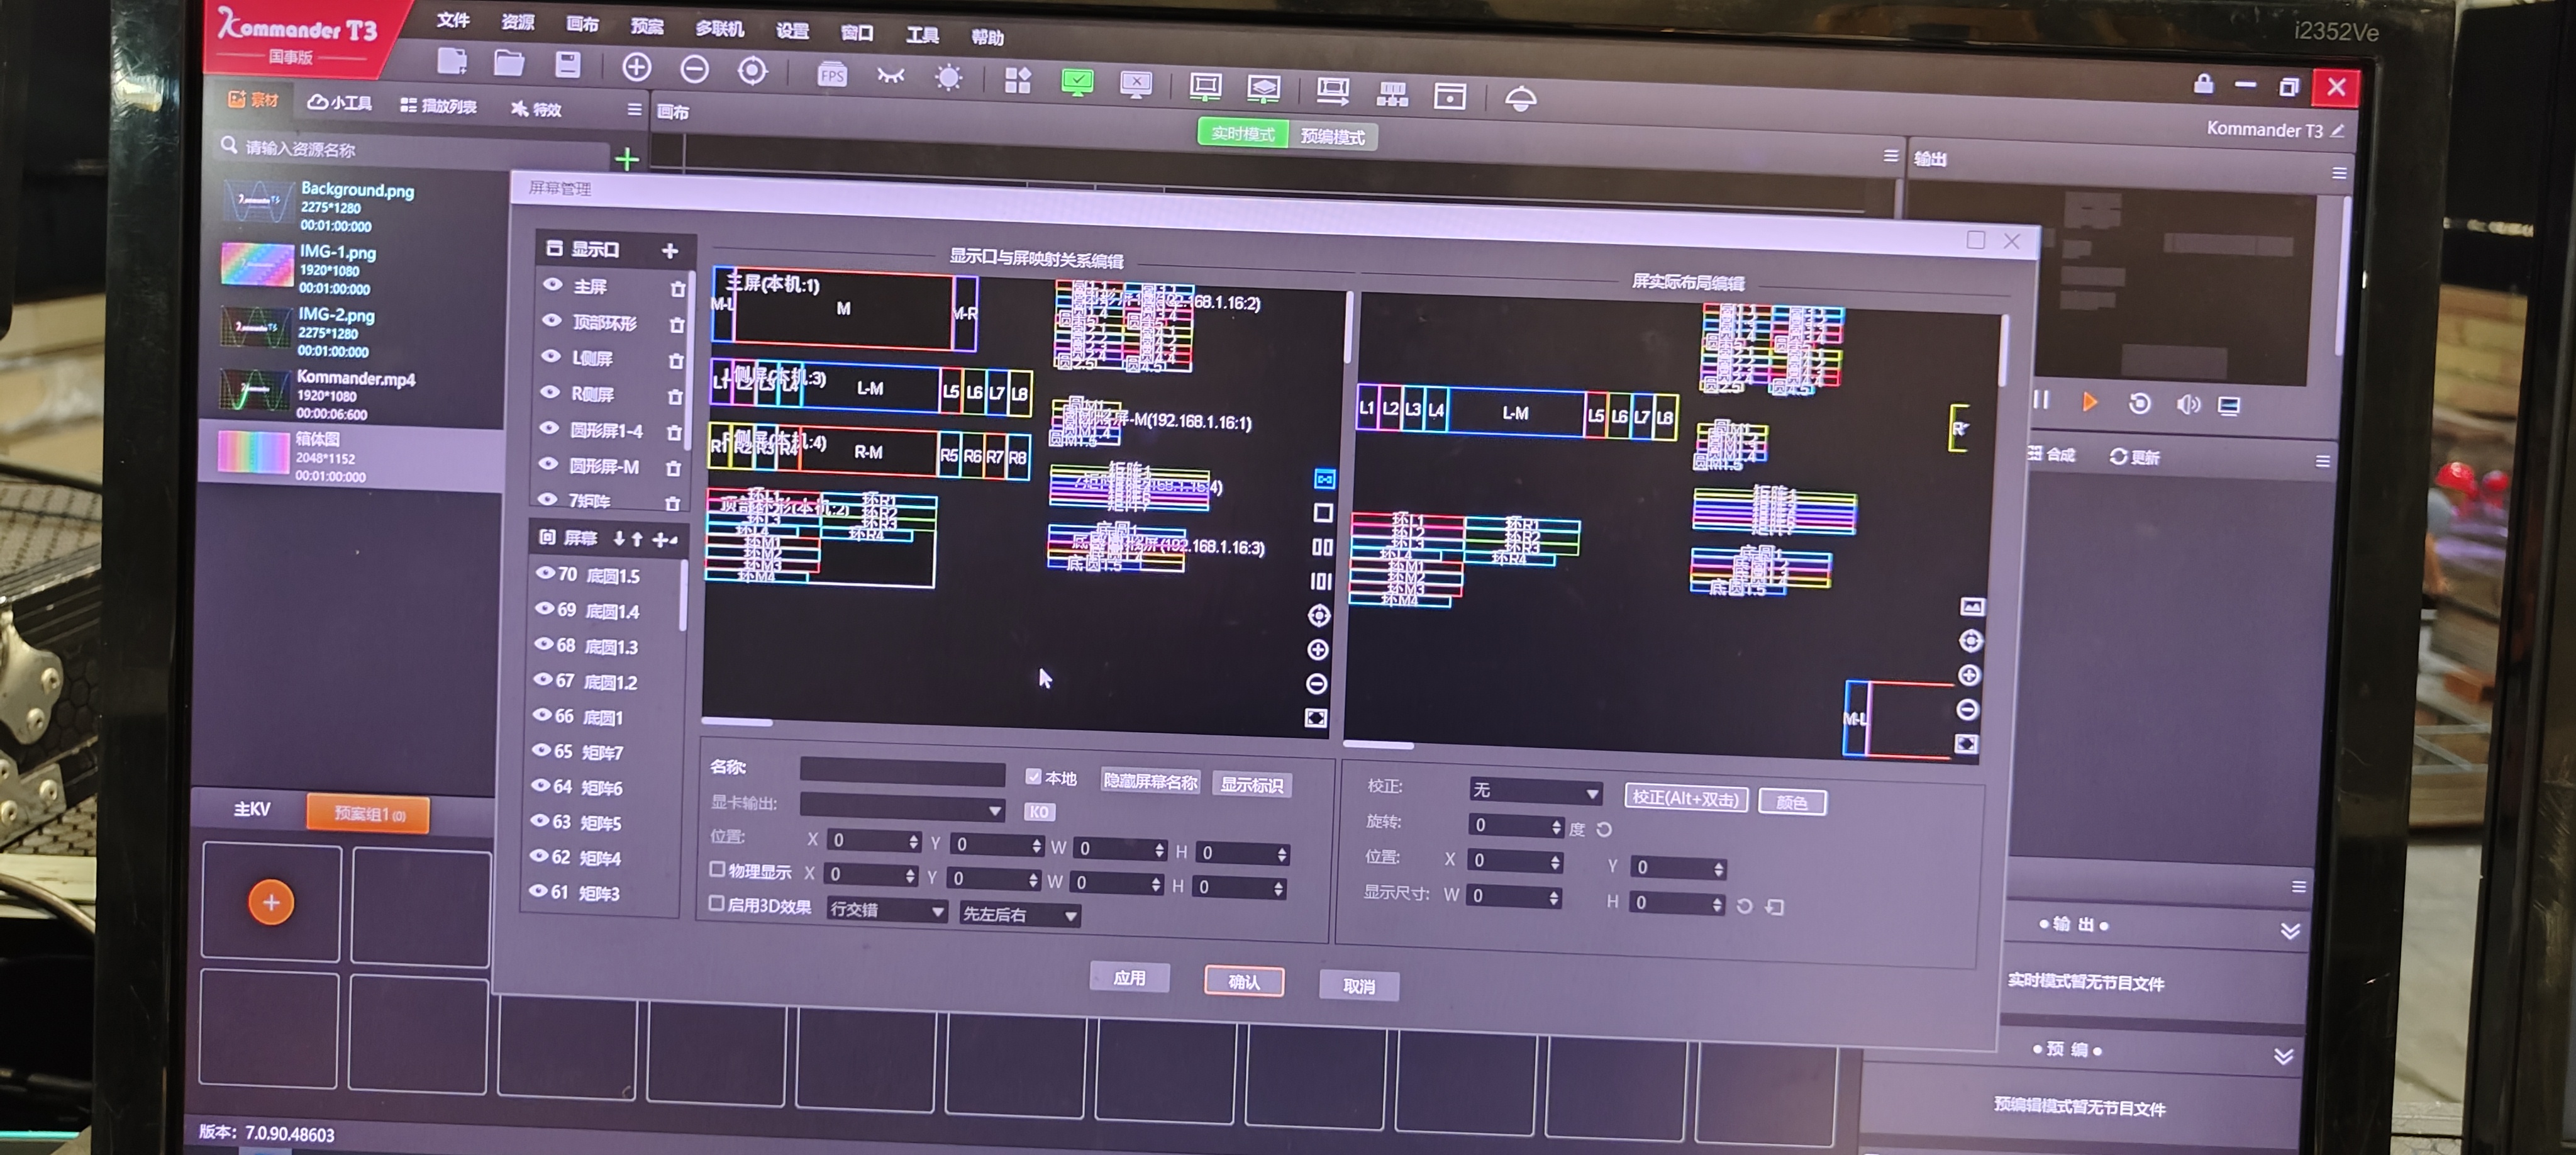Enable the 启用3D效果 checkbox
Image resolution: width=2576 pixels, height=1155 pixels.
[x=716, y=904]
